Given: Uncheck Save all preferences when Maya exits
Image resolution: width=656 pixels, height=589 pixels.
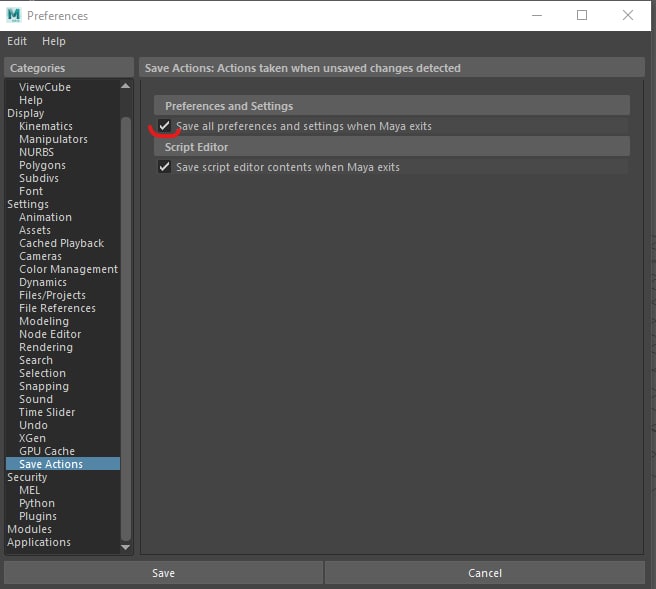Looking at the screenshot, I should 164,125.
